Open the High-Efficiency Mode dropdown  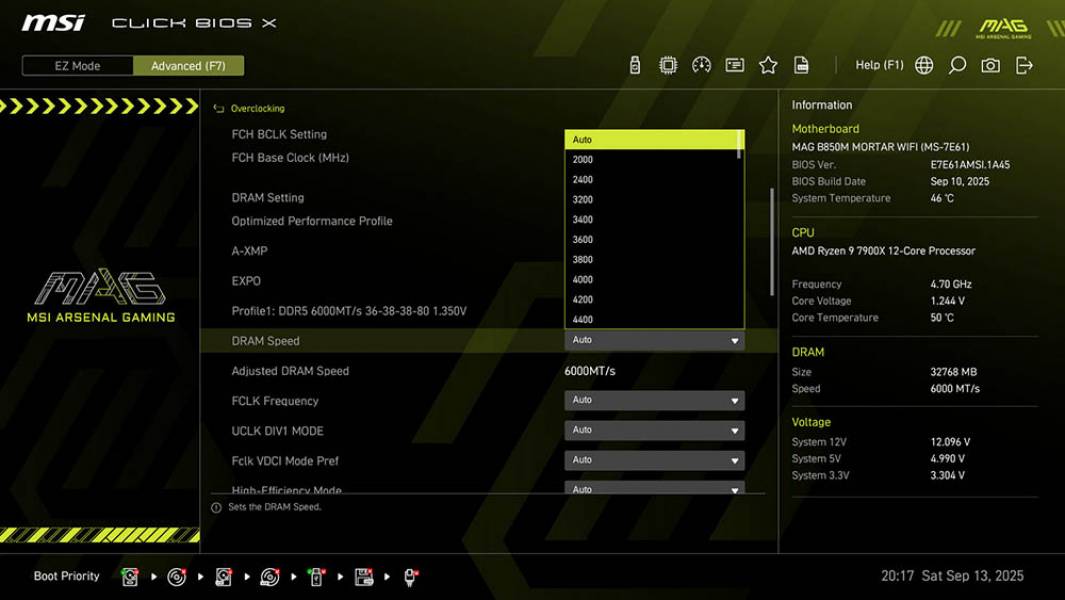point(654,489)
